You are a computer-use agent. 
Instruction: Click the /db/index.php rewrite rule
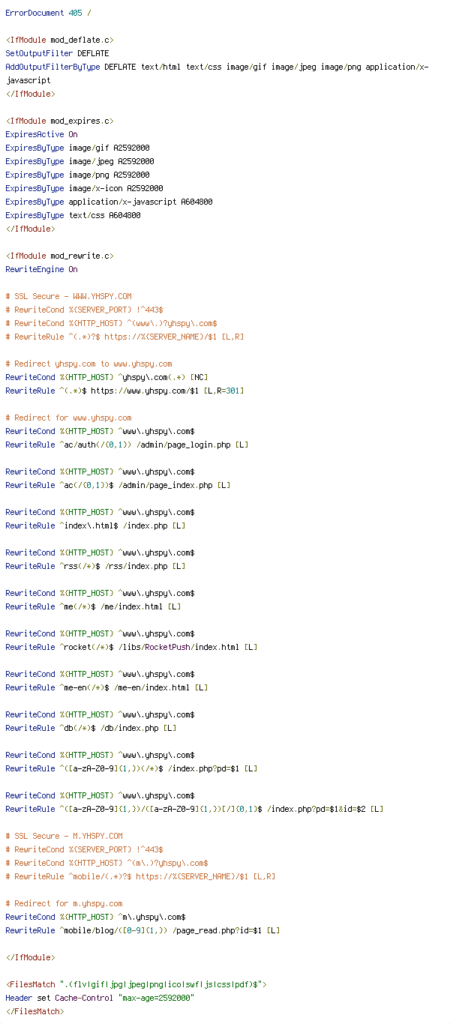(91, 728)
